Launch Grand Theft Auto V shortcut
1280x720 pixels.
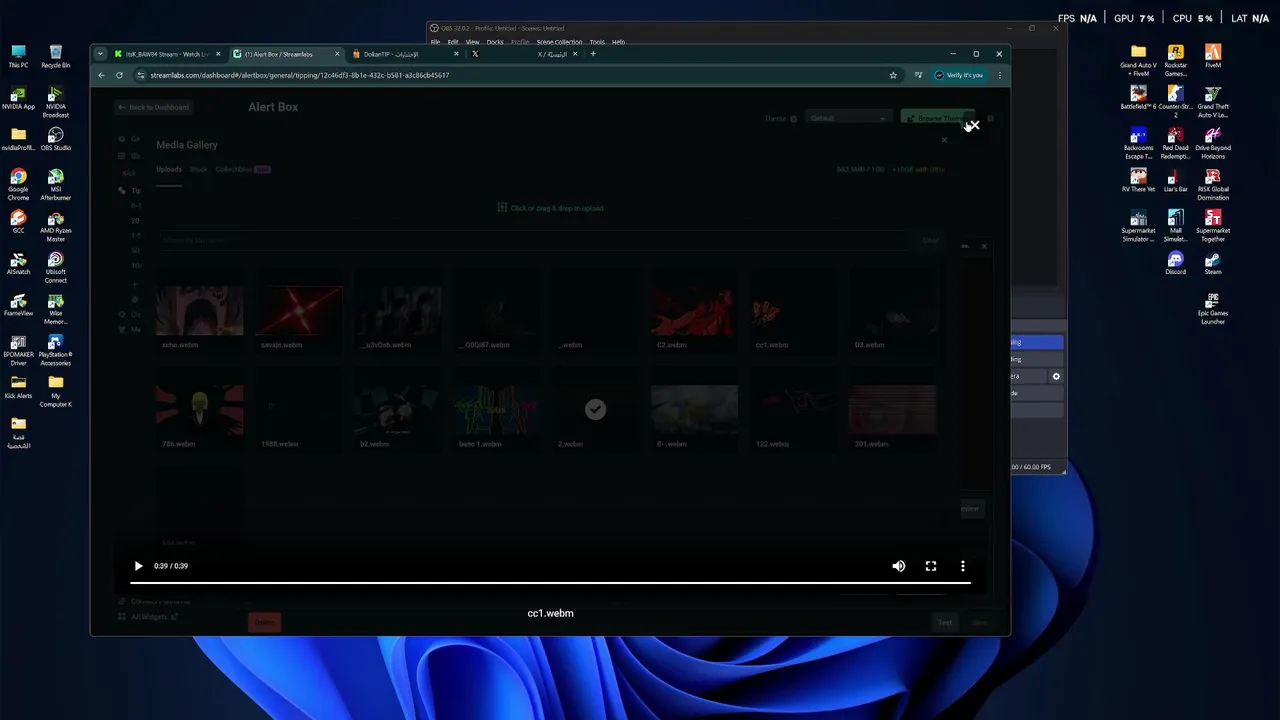(x=1213, y=101)
